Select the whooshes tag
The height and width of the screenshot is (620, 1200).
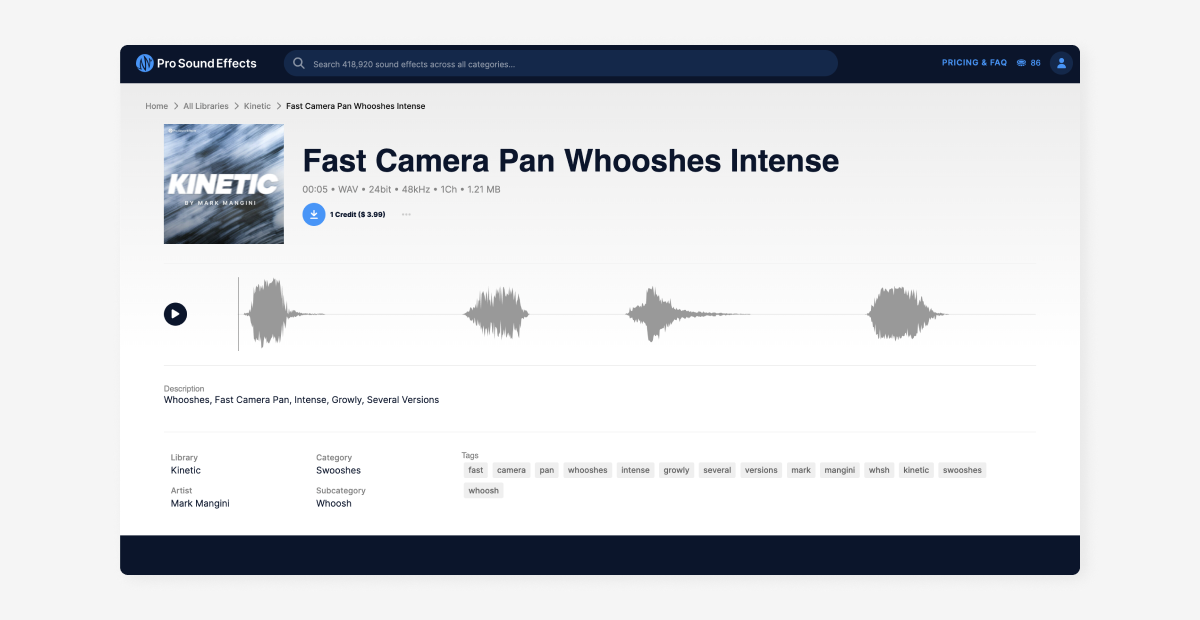(587, 469)
